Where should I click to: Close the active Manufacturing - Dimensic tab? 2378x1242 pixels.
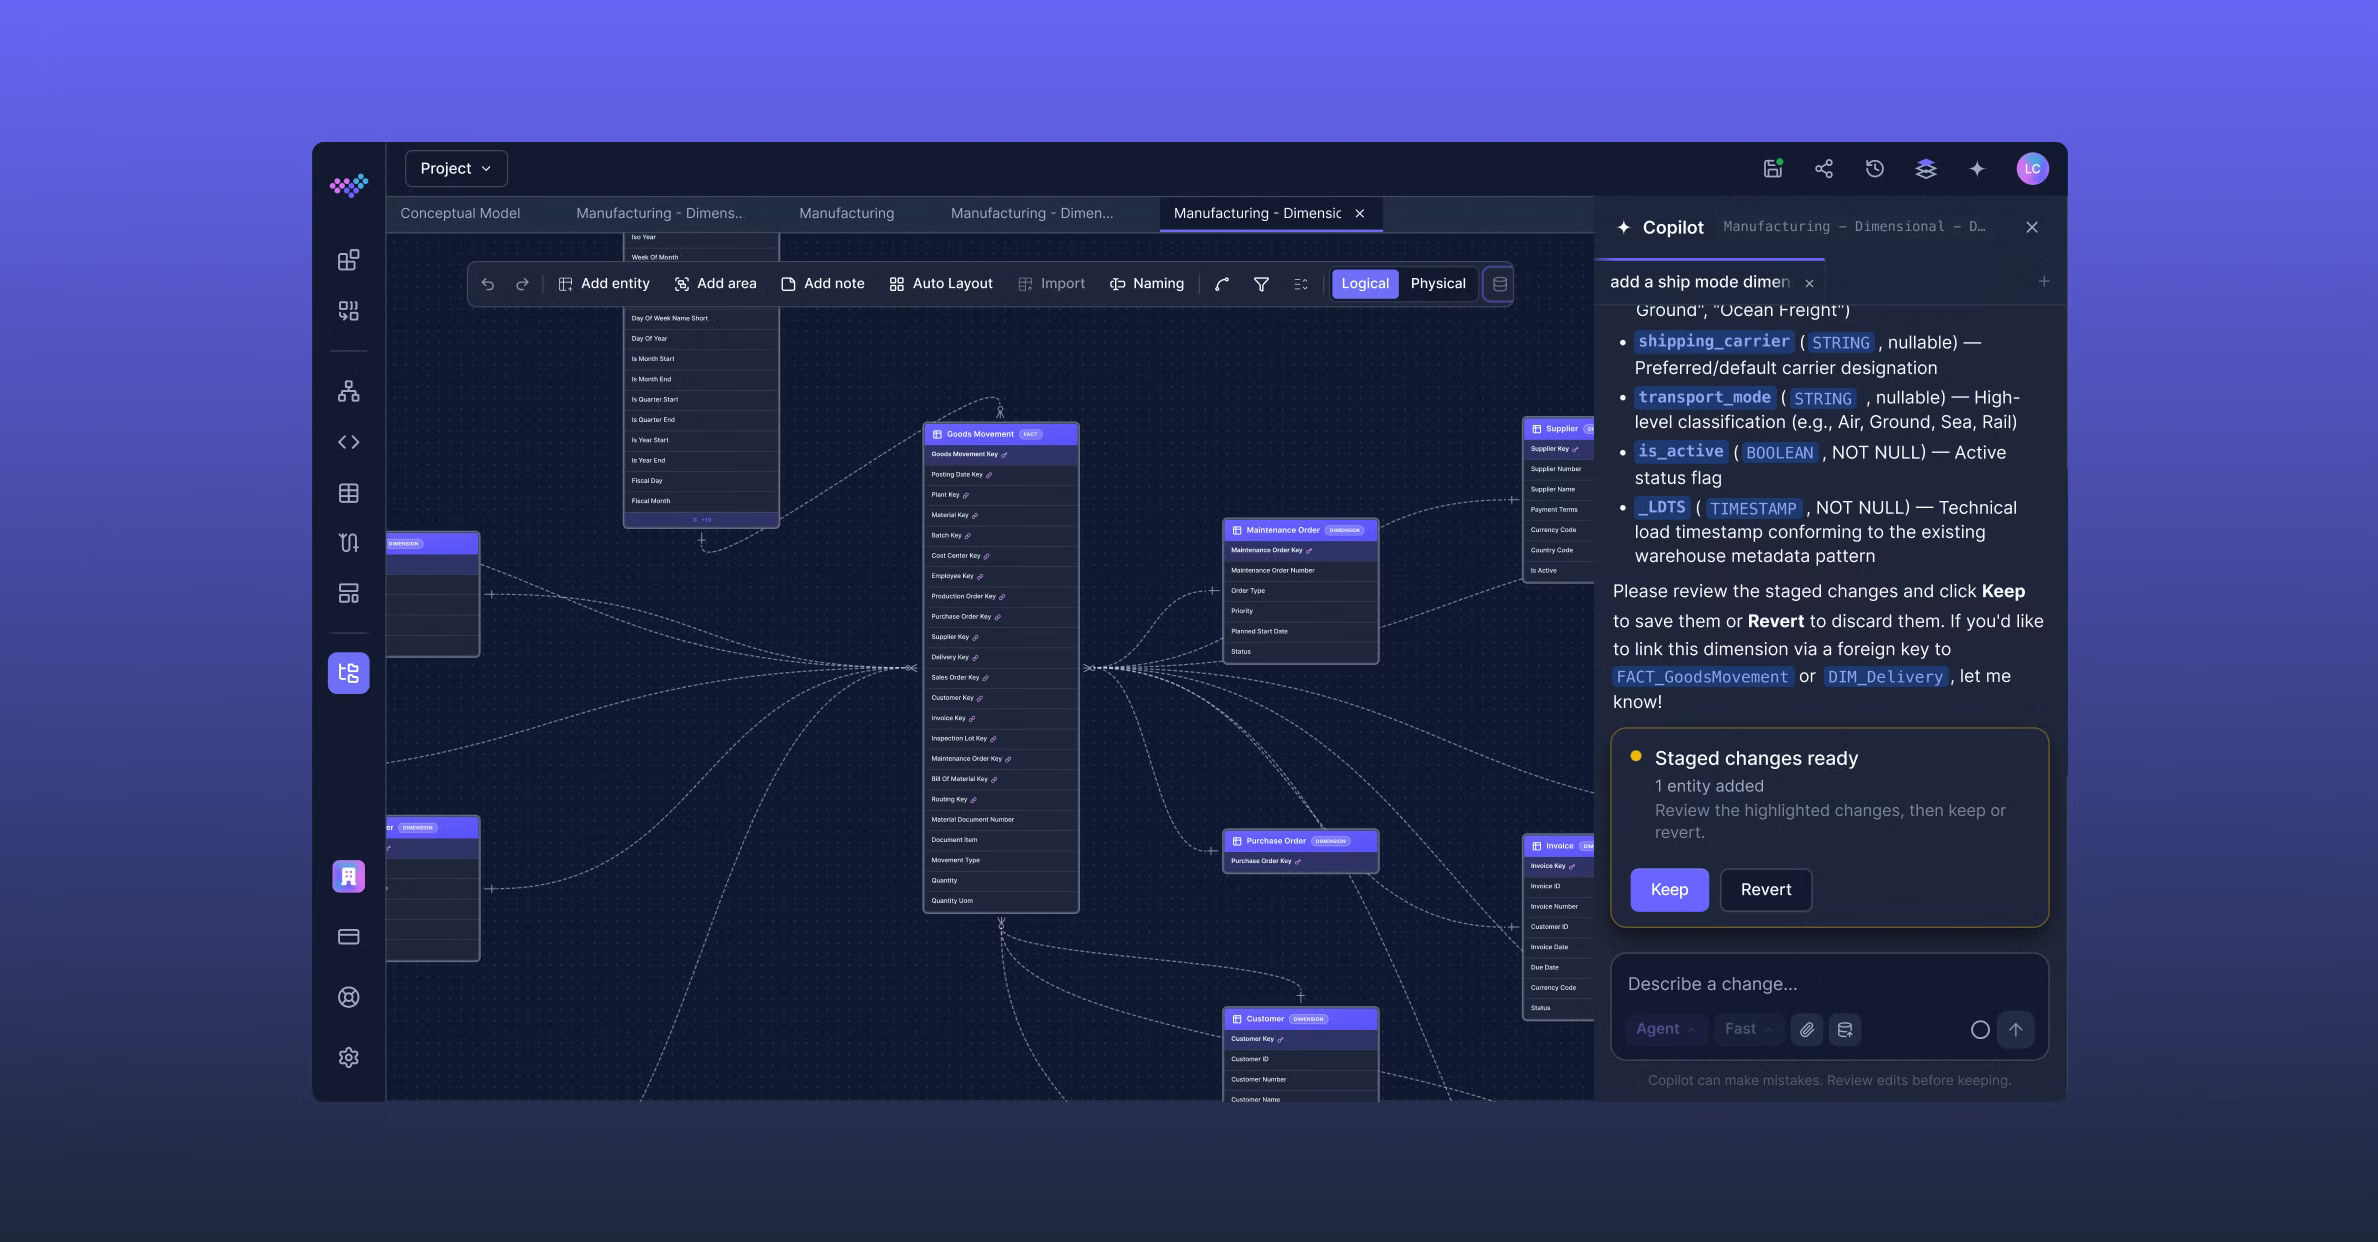click(x=1360, y=213)
